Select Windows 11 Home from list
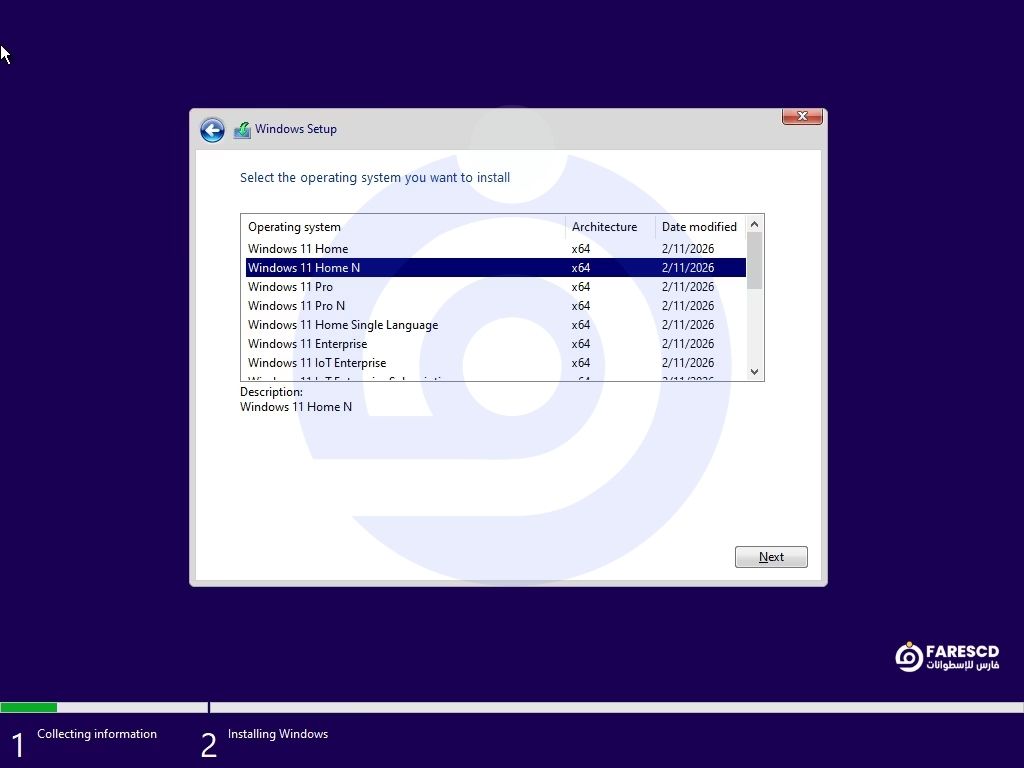1024x768 pixels. click(x=298, y=249)
